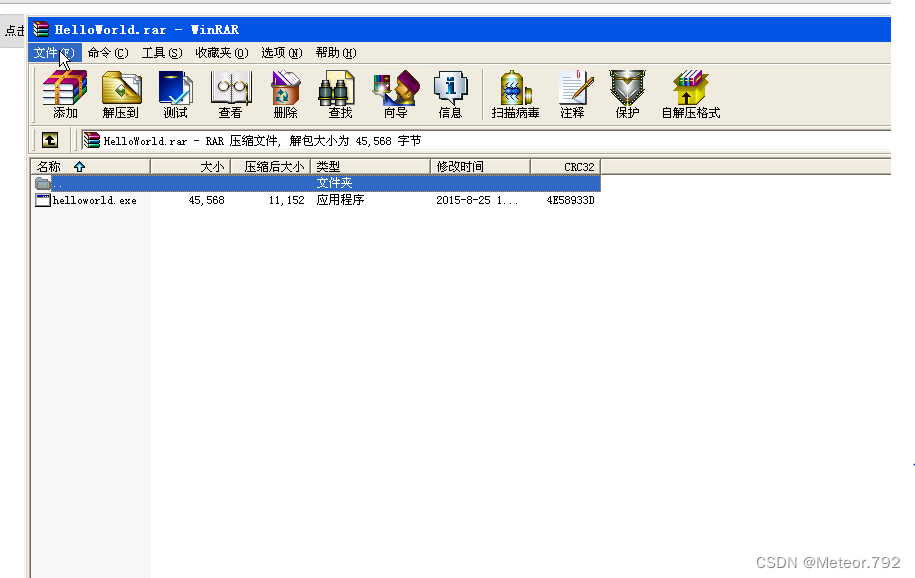915x578 pixels.
Task: Open the 选项 (Options) menu
Action: click(282, 53)
